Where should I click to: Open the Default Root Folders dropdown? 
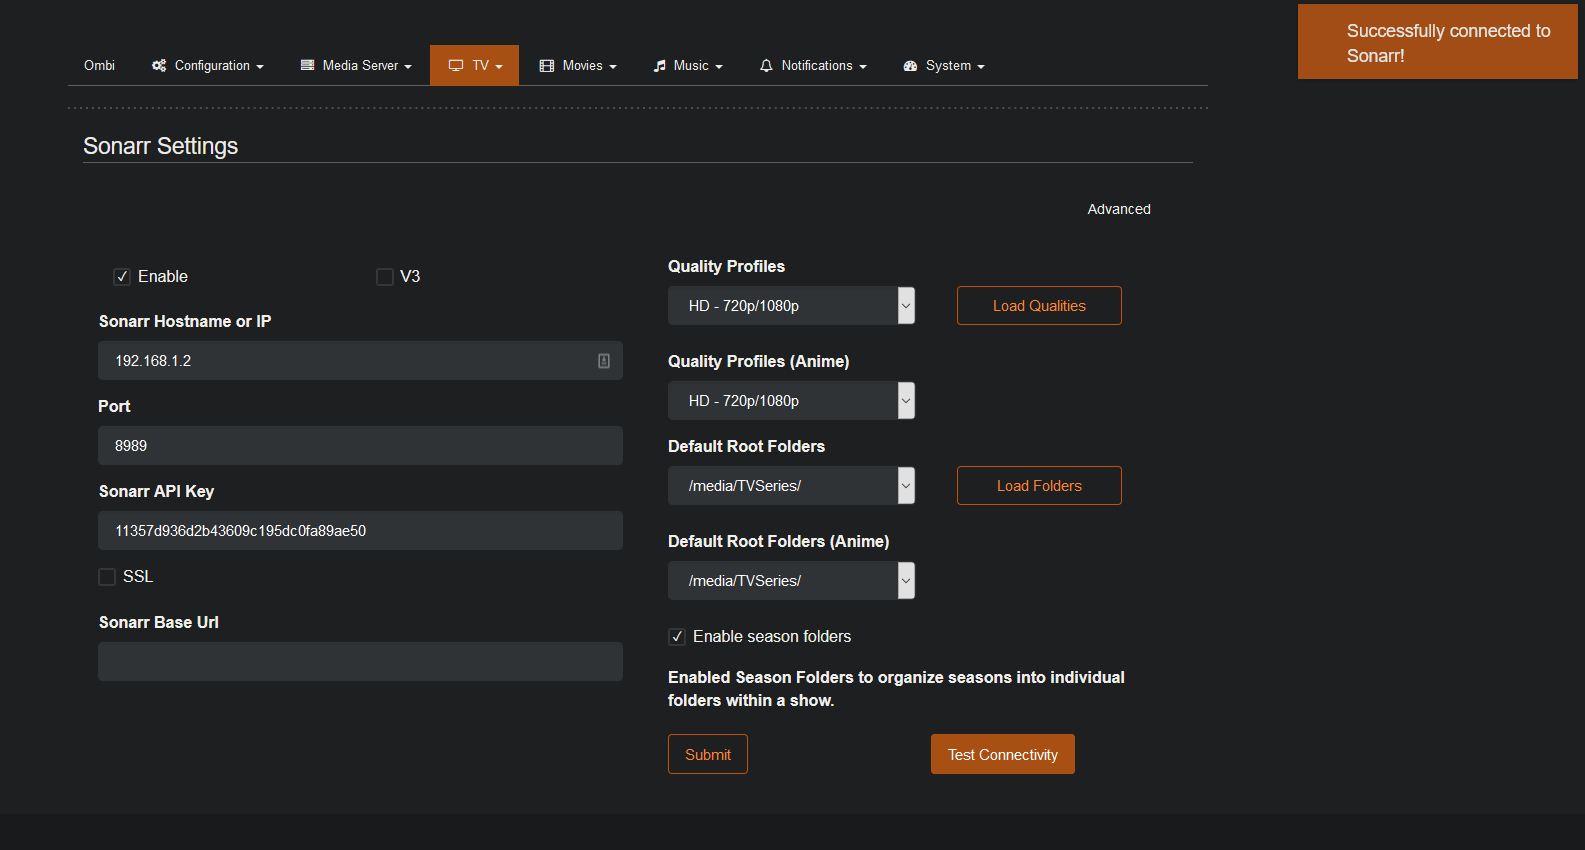pyautogui.click(x=791, y=486)
